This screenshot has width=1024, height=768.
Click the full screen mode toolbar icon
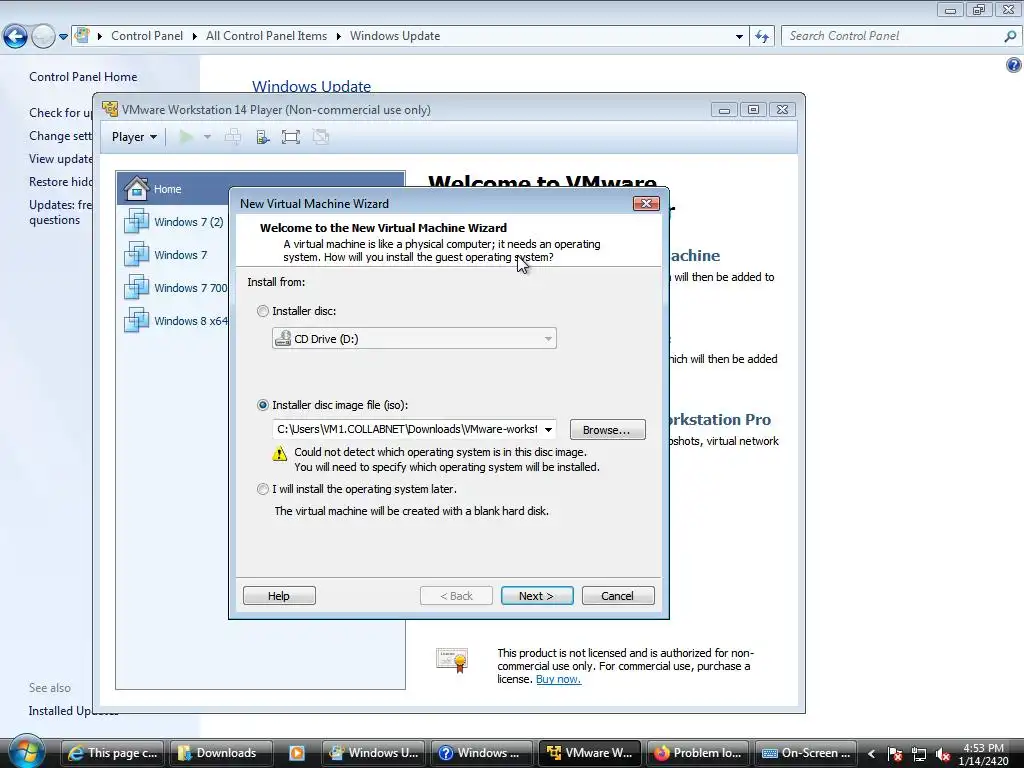(x=291, y=136)
